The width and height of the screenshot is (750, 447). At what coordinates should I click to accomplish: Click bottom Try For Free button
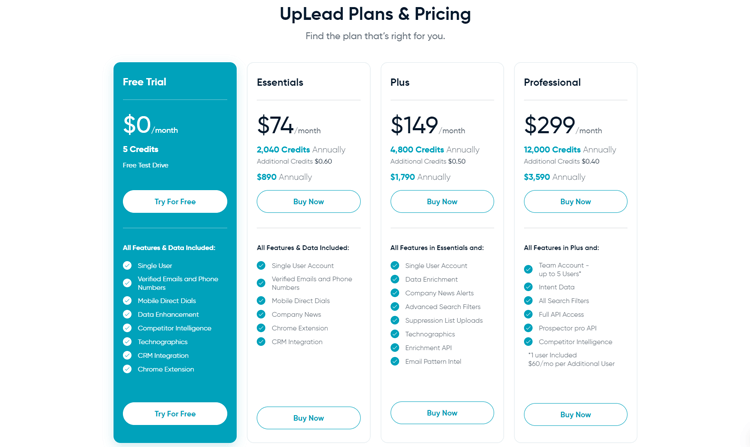point(175,414)
